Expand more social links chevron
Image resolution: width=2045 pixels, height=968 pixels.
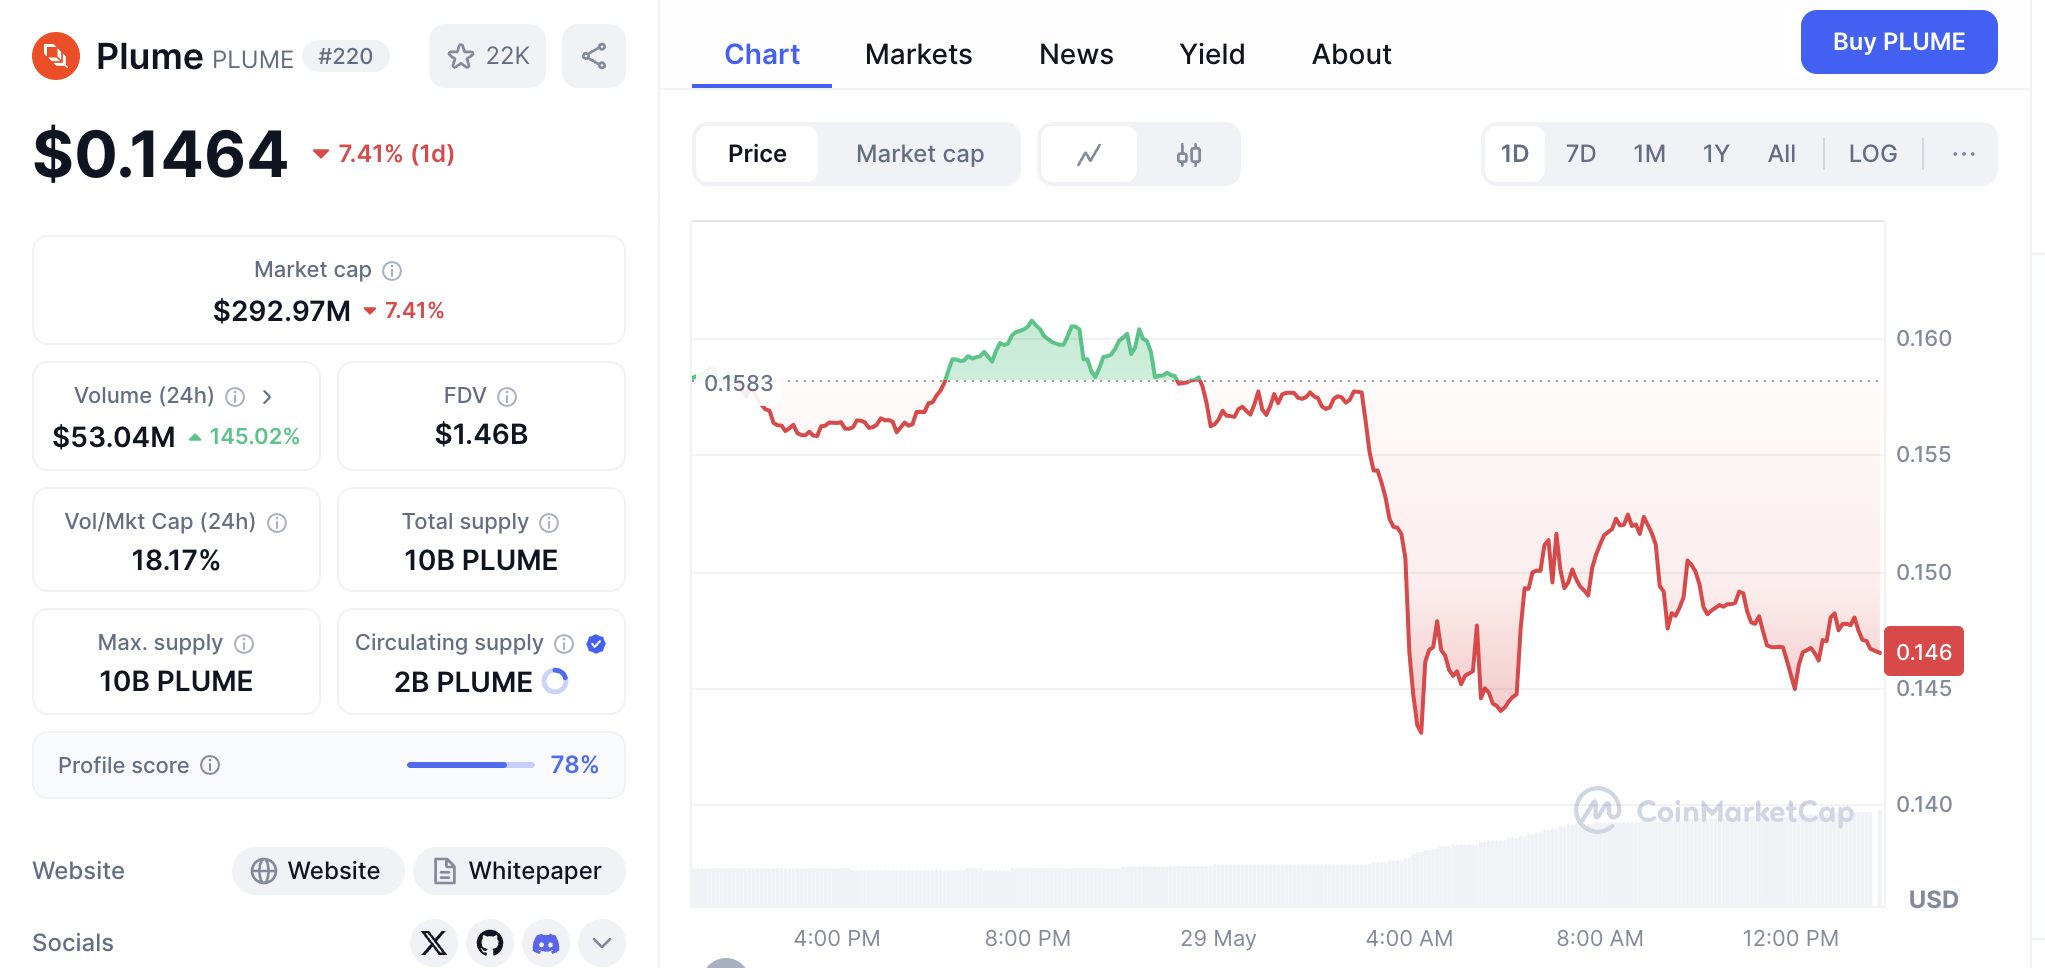[x=602, y=942]
